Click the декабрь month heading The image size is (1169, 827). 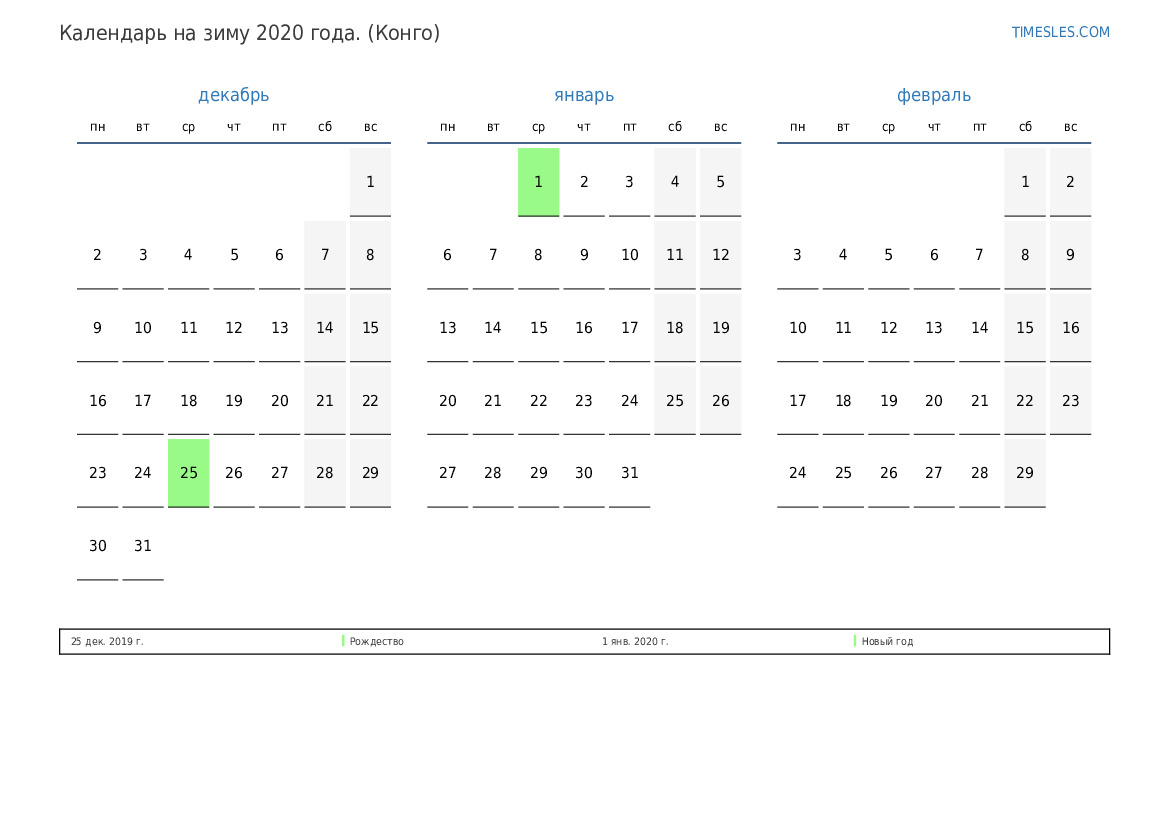(233, 95)
